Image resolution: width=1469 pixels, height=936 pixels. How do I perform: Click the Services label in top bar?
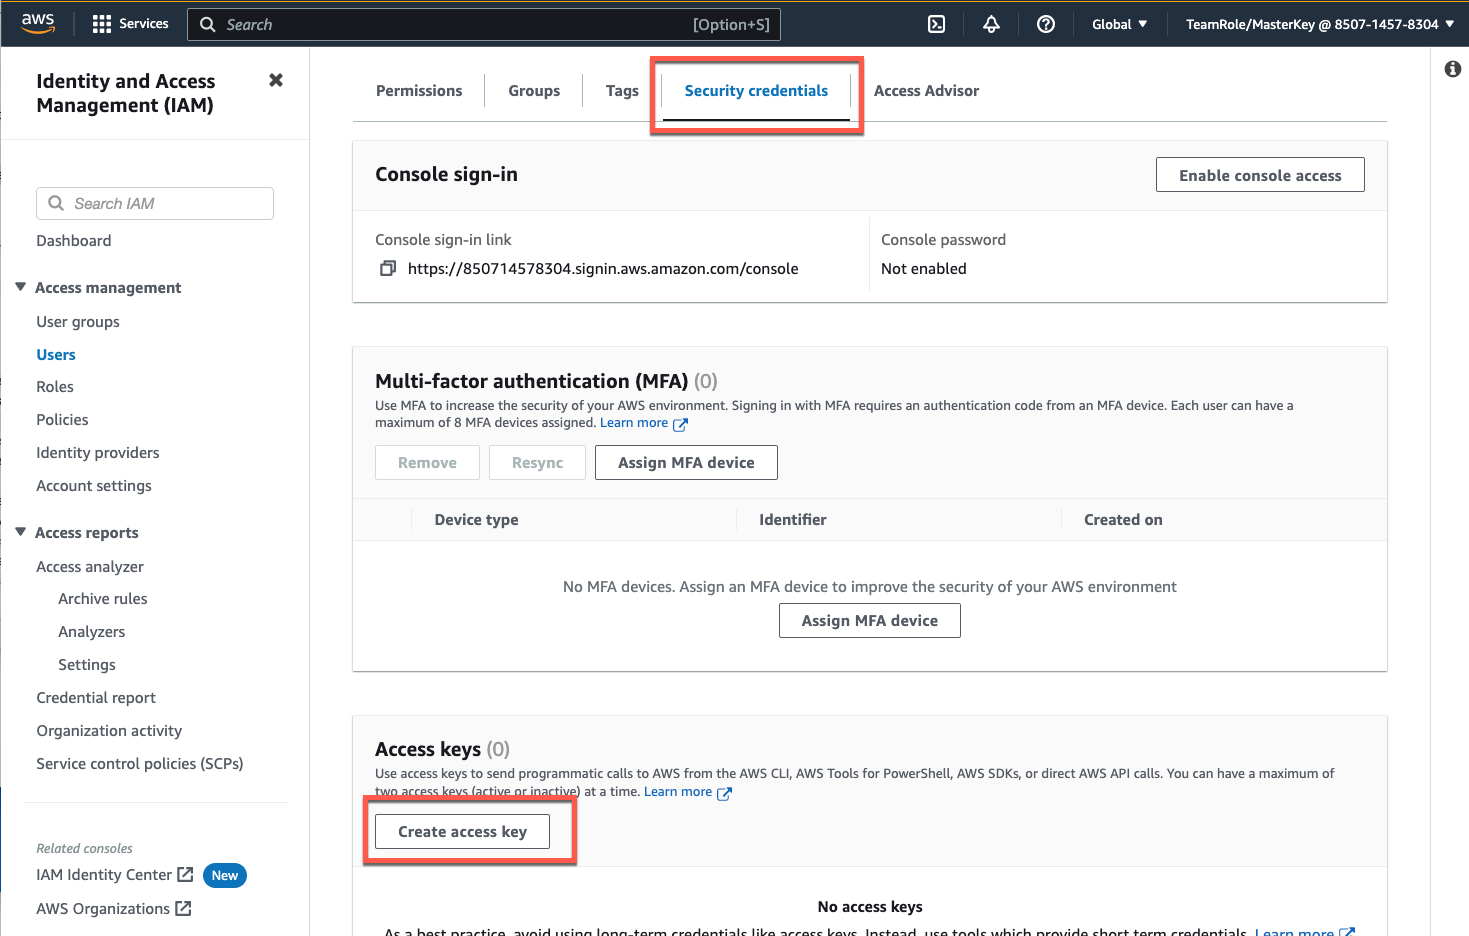[x=144, y=23]
